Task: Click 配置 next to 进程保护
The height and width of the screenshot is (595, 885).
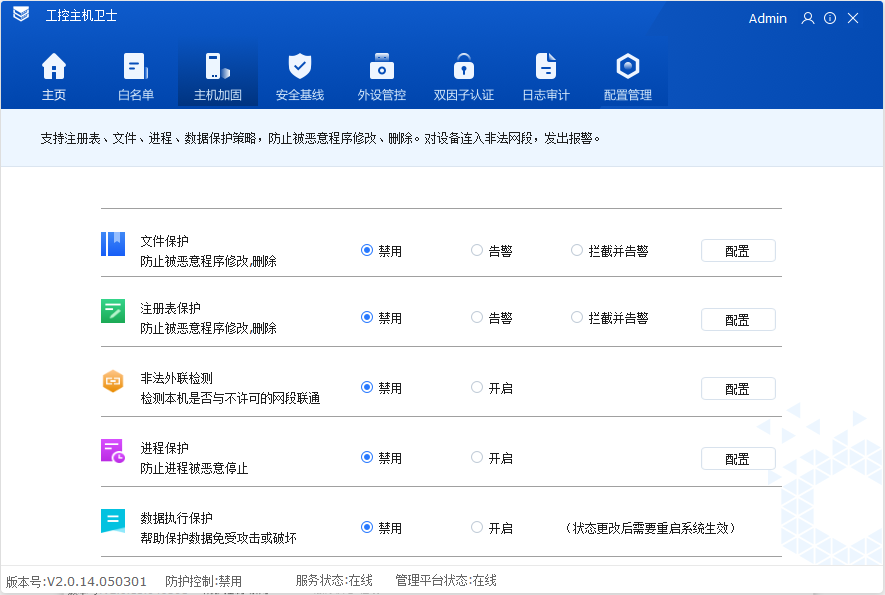Action: 738,458
